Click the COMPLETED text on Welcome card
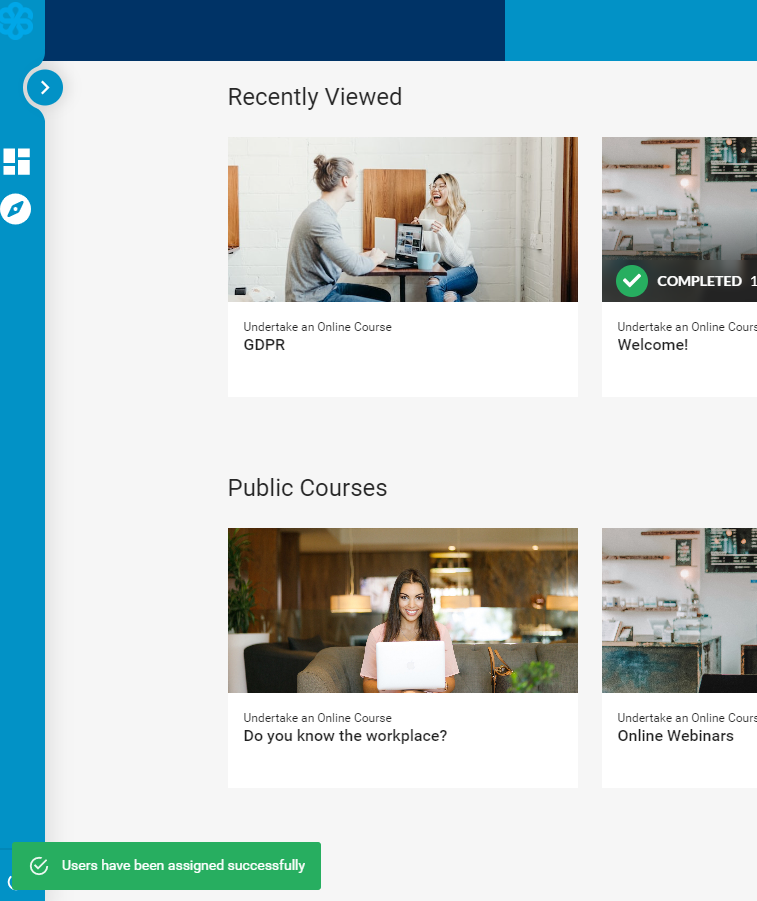The image size is (757, 901). pyautogui.click(x=699, y=282)
